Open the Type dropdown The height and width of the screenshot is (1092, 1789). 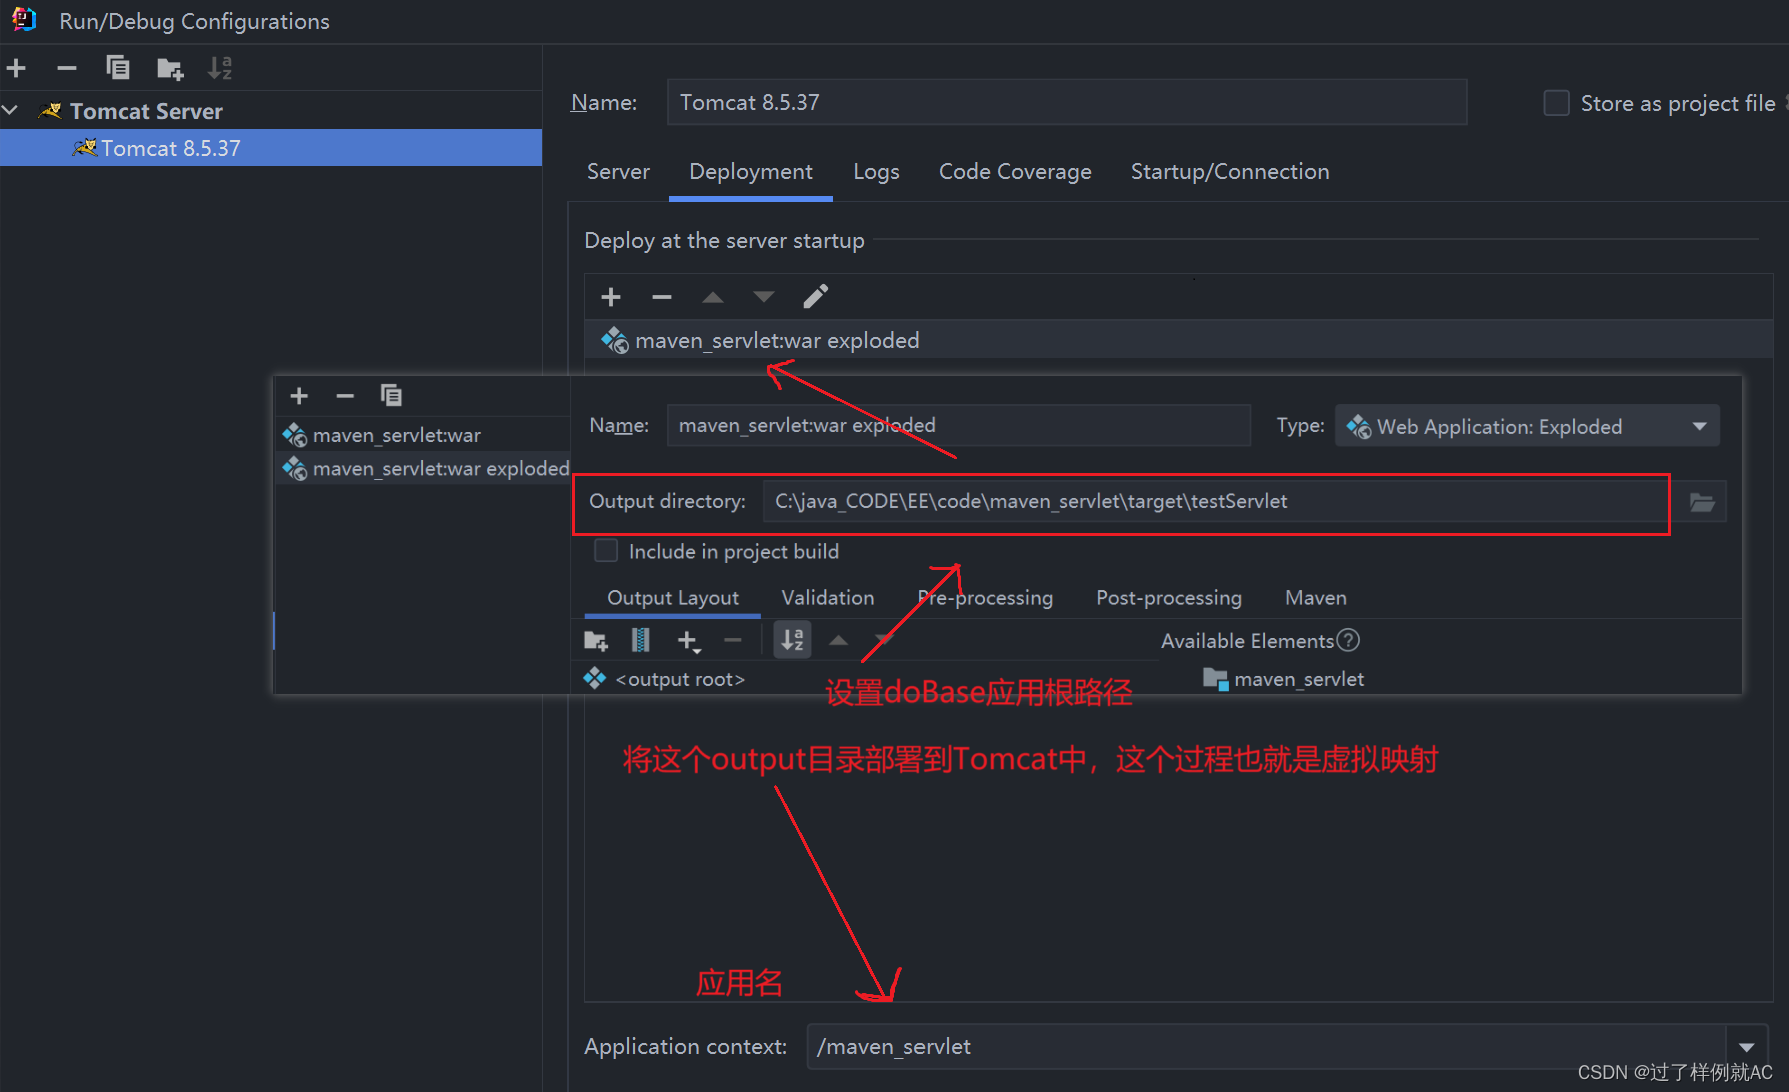[x=1700, y=426]
